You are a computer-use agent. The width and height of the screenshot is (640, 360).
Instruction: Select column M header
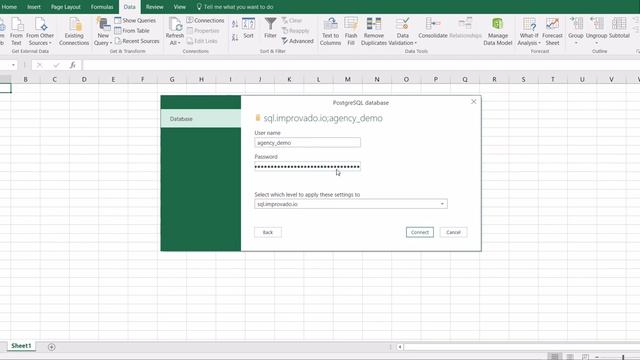[347, 79]
